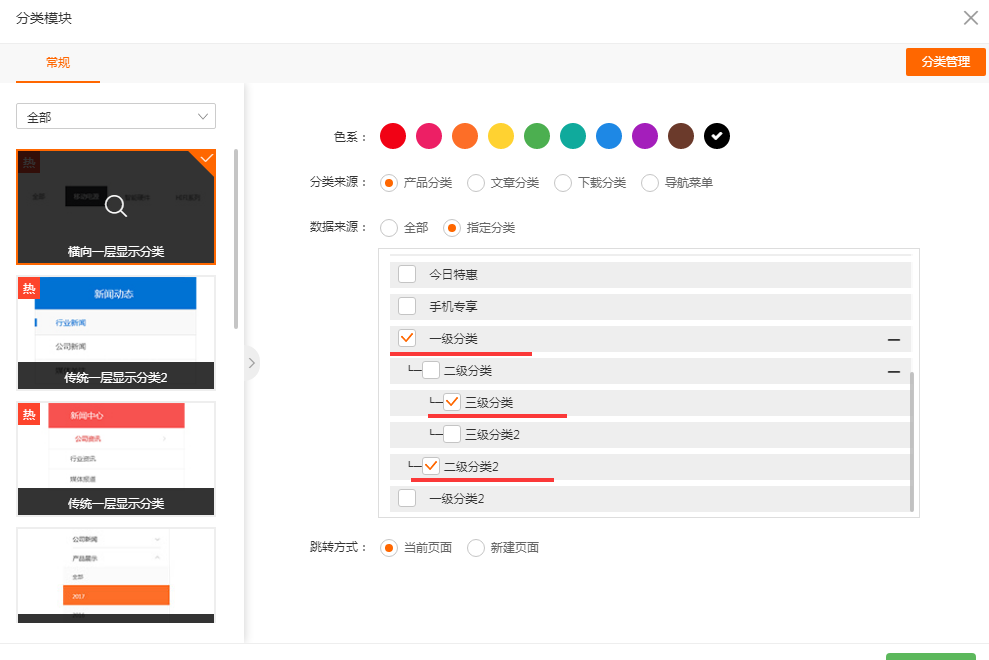Pick the accordion style thumbnail with 2017

tap(116, 575)
